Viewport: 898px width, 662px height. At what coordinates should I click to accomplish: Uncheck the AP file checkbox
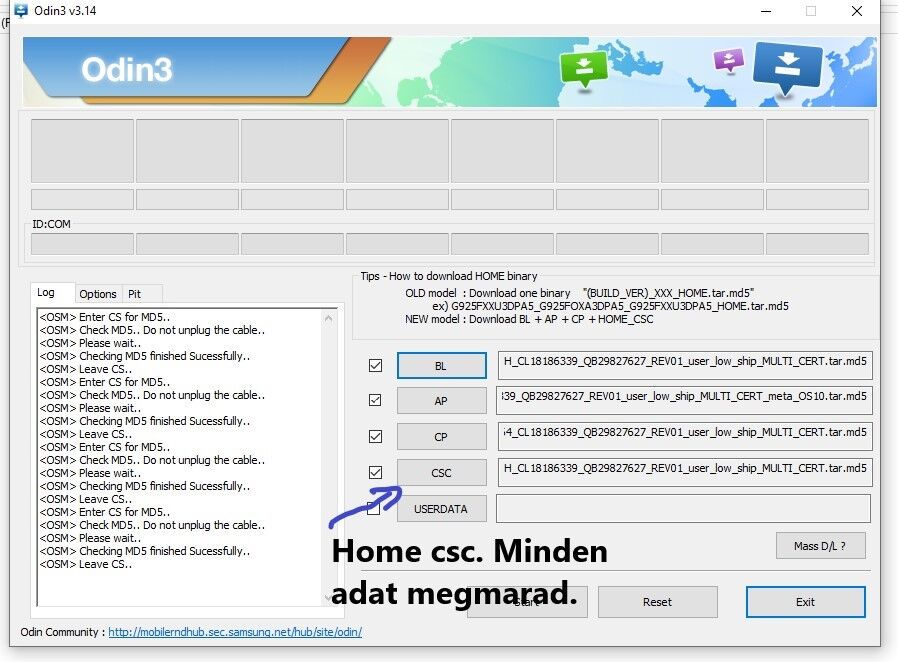(375, 400)
